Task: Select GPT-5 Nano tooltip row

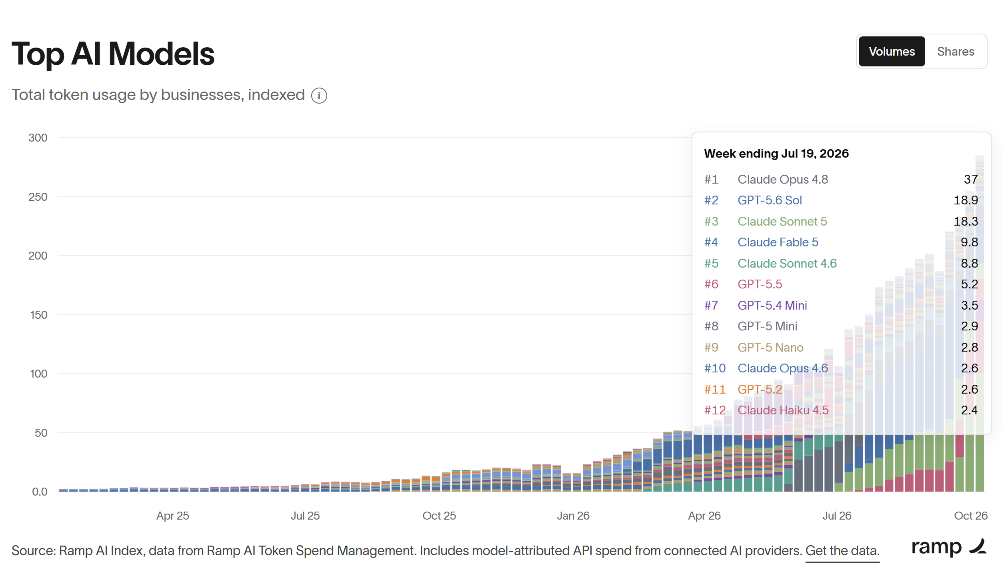Action: point(841,347)
